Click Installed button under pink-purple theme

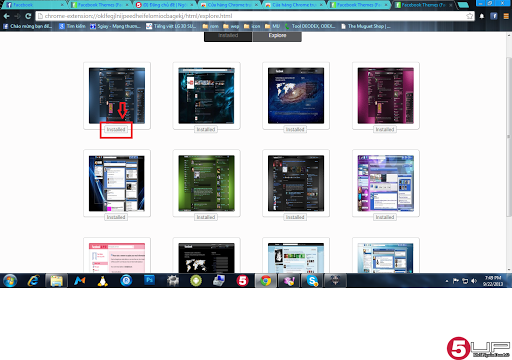(x=385, y=129)
